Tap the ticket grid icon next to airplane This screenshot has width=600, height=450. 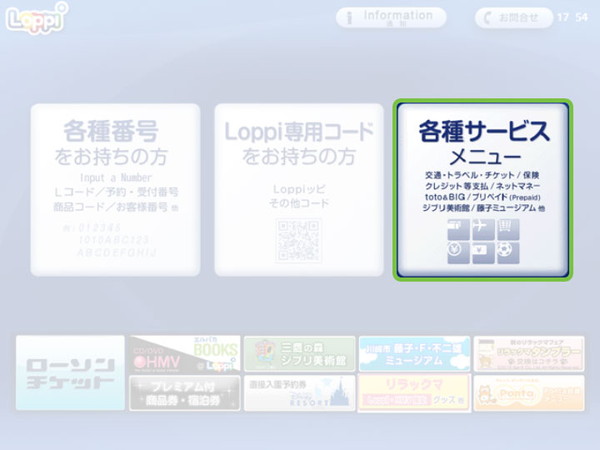click(508, 230)
